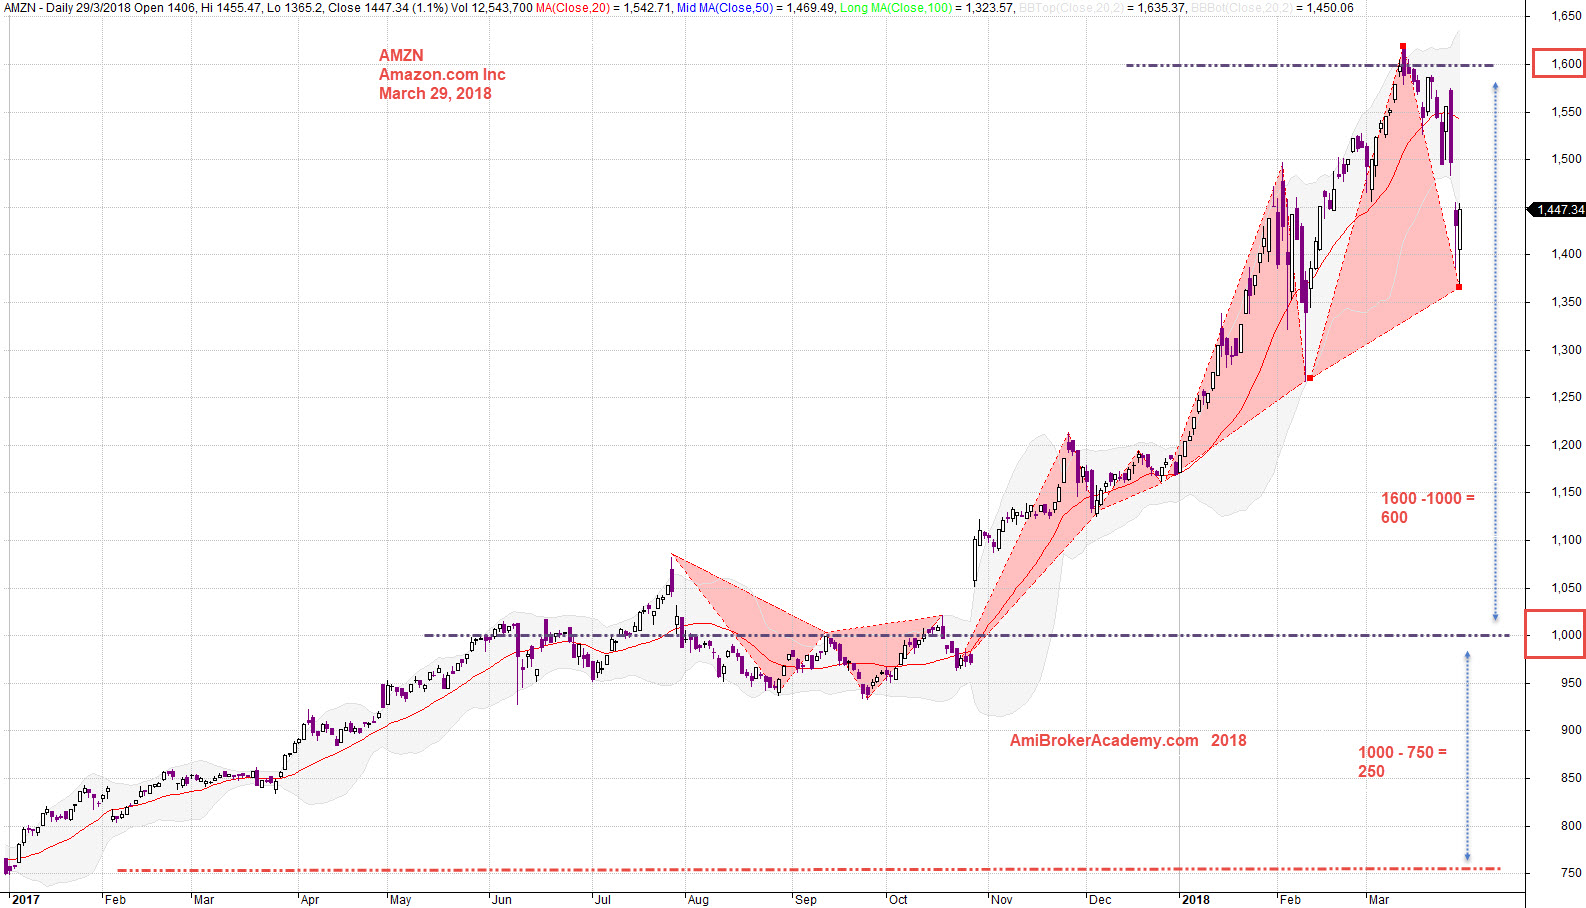
Task: Click the 1,350 price axis label
Action: 1566,302
